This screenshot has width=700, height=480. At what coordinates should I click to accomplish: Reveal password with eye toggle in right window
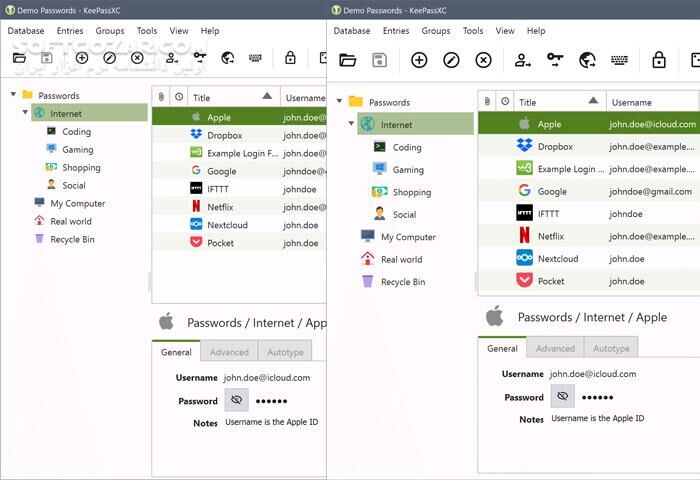[562, 397]
